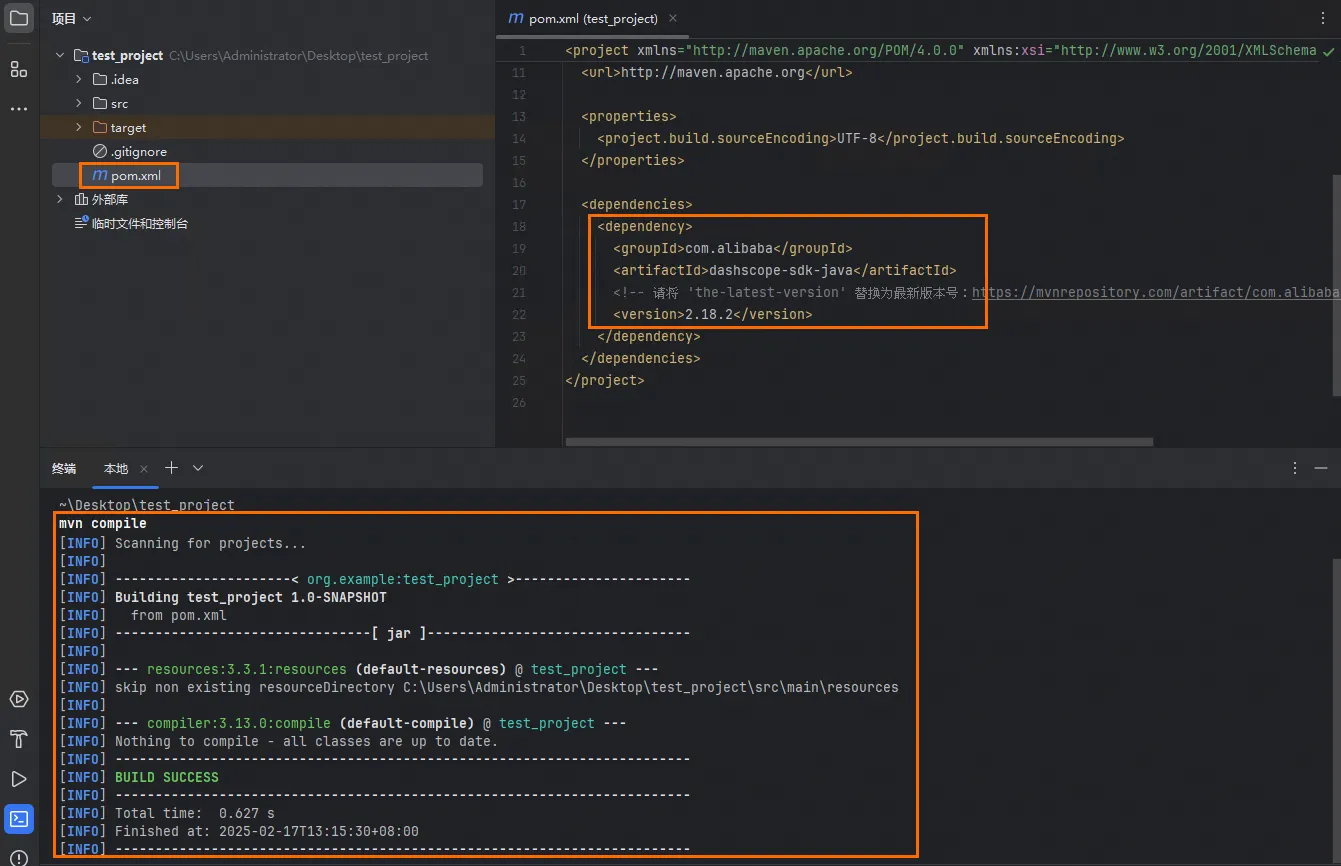Close the pom.xml editor tab

click(x=672, y=18)
